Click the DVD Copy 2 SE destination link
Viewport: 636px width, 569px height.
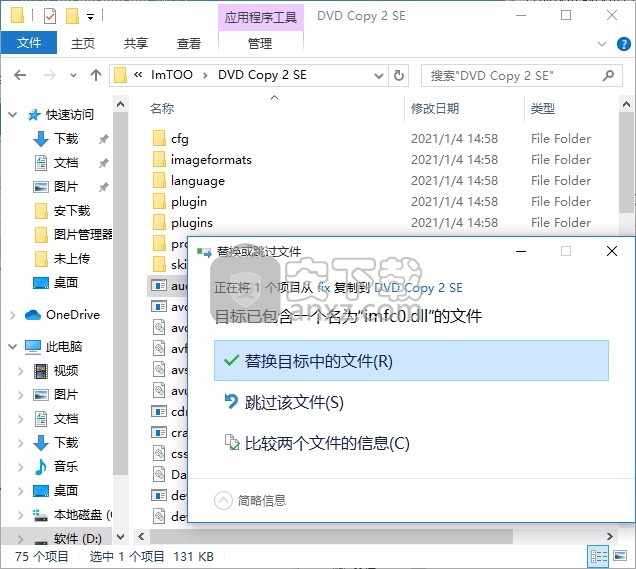click(418, 288)
